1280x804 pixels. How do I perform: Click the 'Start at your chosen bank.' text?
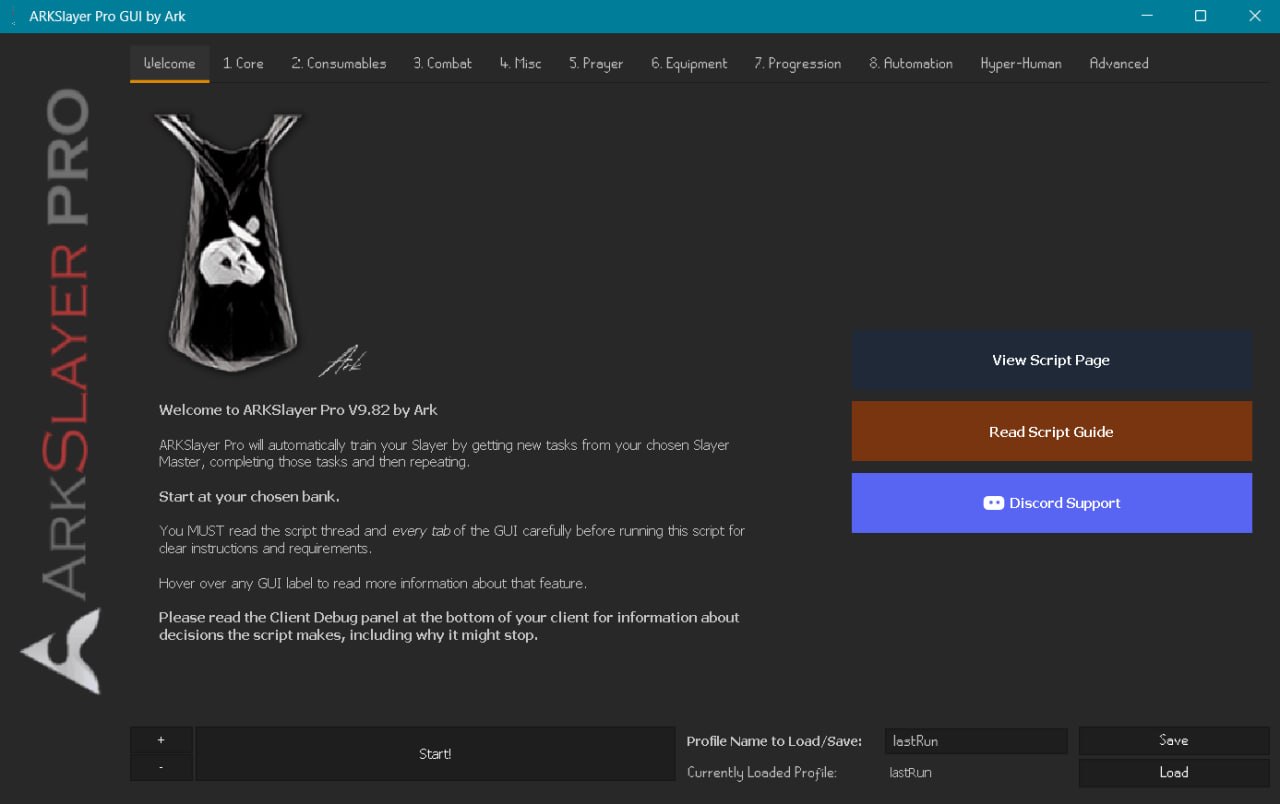[x=249, y=497]
